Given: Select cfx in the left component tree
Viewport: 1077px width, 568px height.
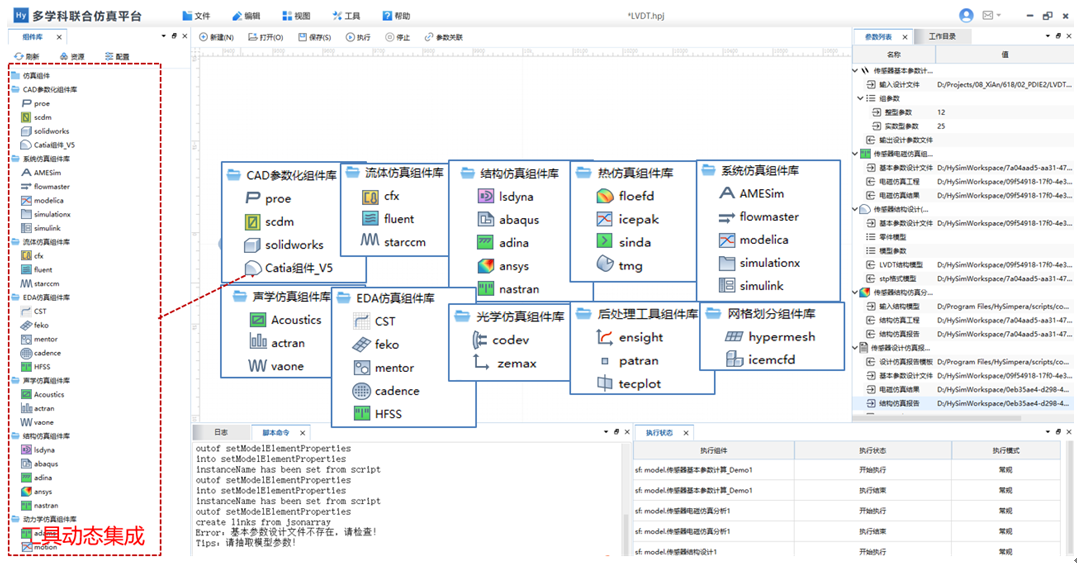Looking at the screenshot, I should [x=32, y=255].
